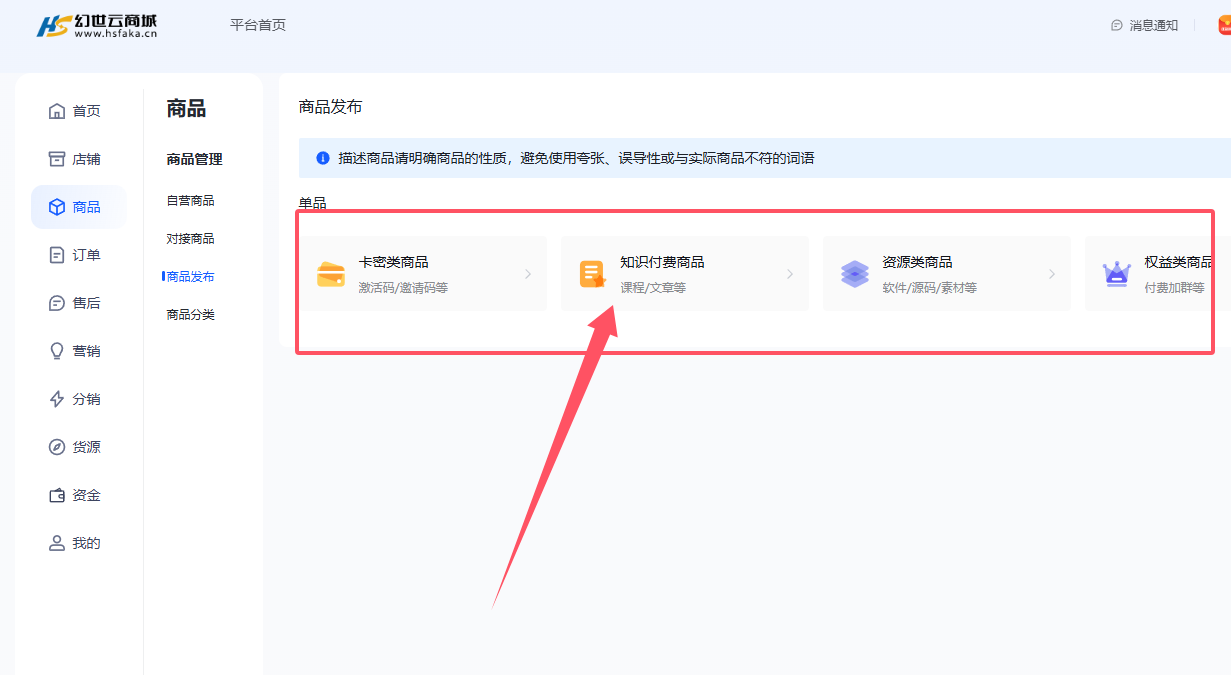1231x675 pixels.
Task: Click the 付费加群等 description text
Action: [1174, 288]
